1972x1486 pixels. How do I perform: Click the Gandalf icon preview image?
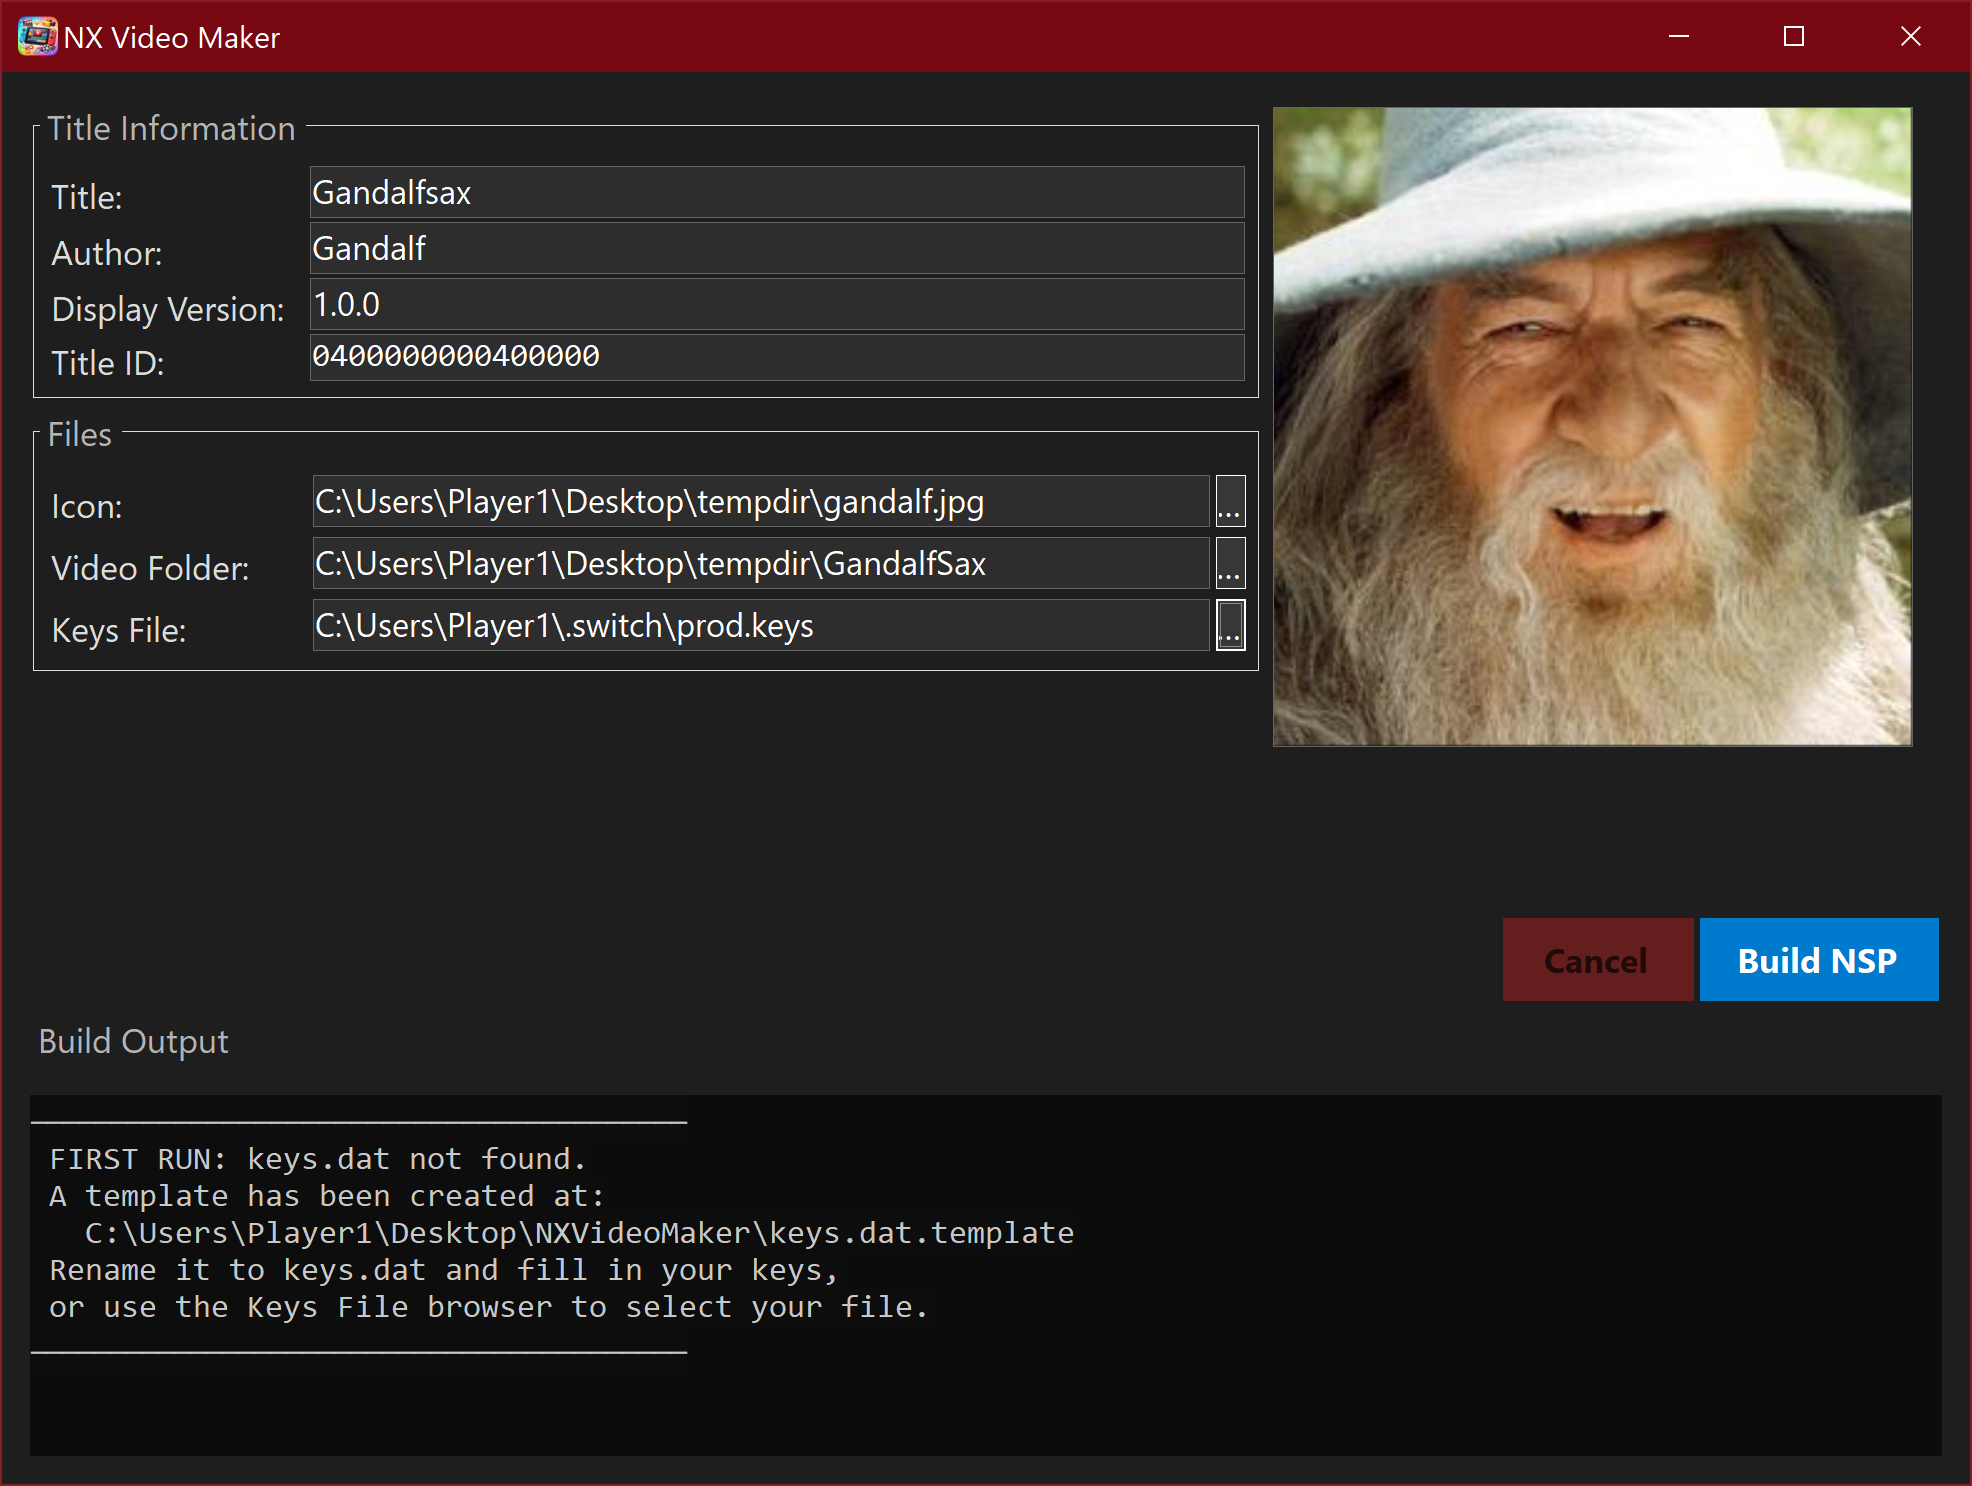coord(1592,427)
